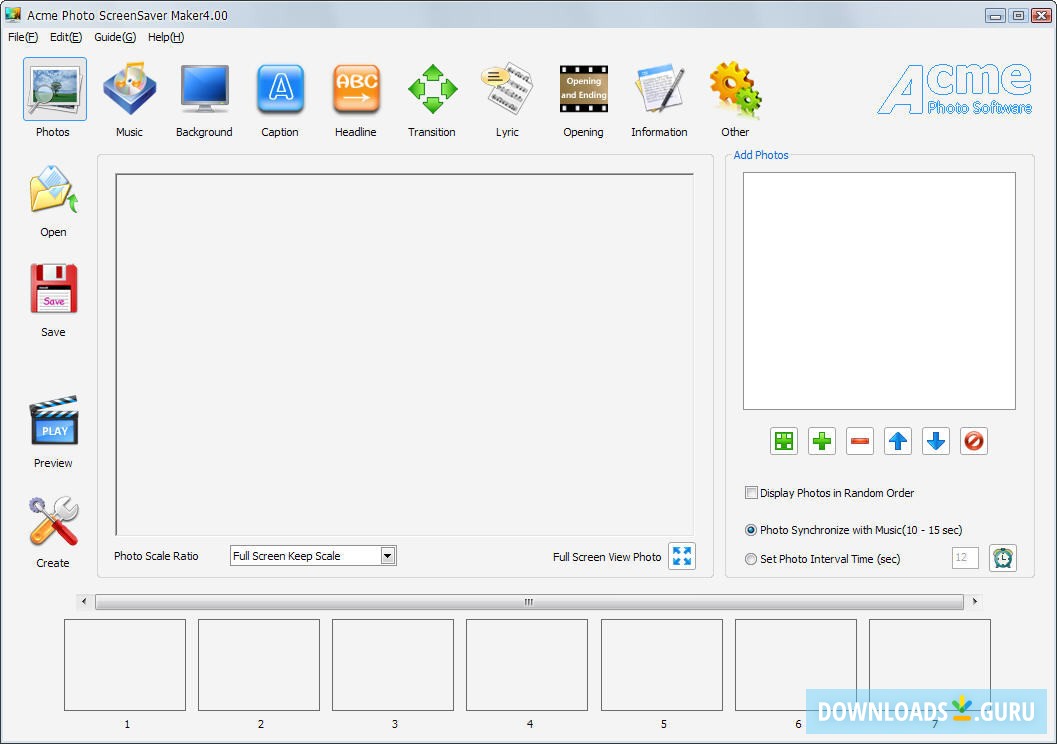Click the Open folder icon
The image size is (1057, 744).
pyautogui.click(x=54, y=191)
